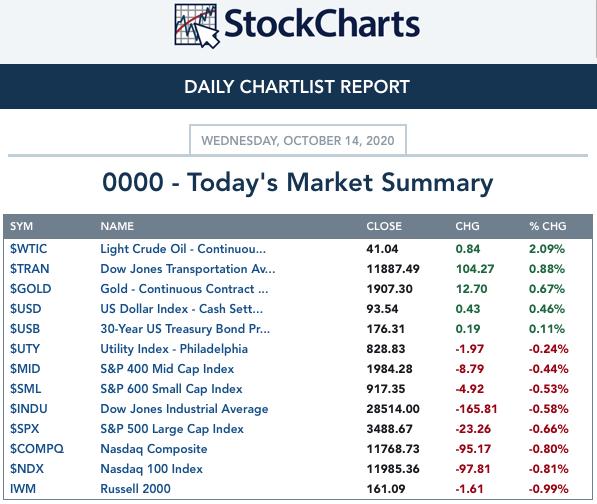Click the $GOLD symbol
Screen dimensions: 597x504
click(30, 289)
